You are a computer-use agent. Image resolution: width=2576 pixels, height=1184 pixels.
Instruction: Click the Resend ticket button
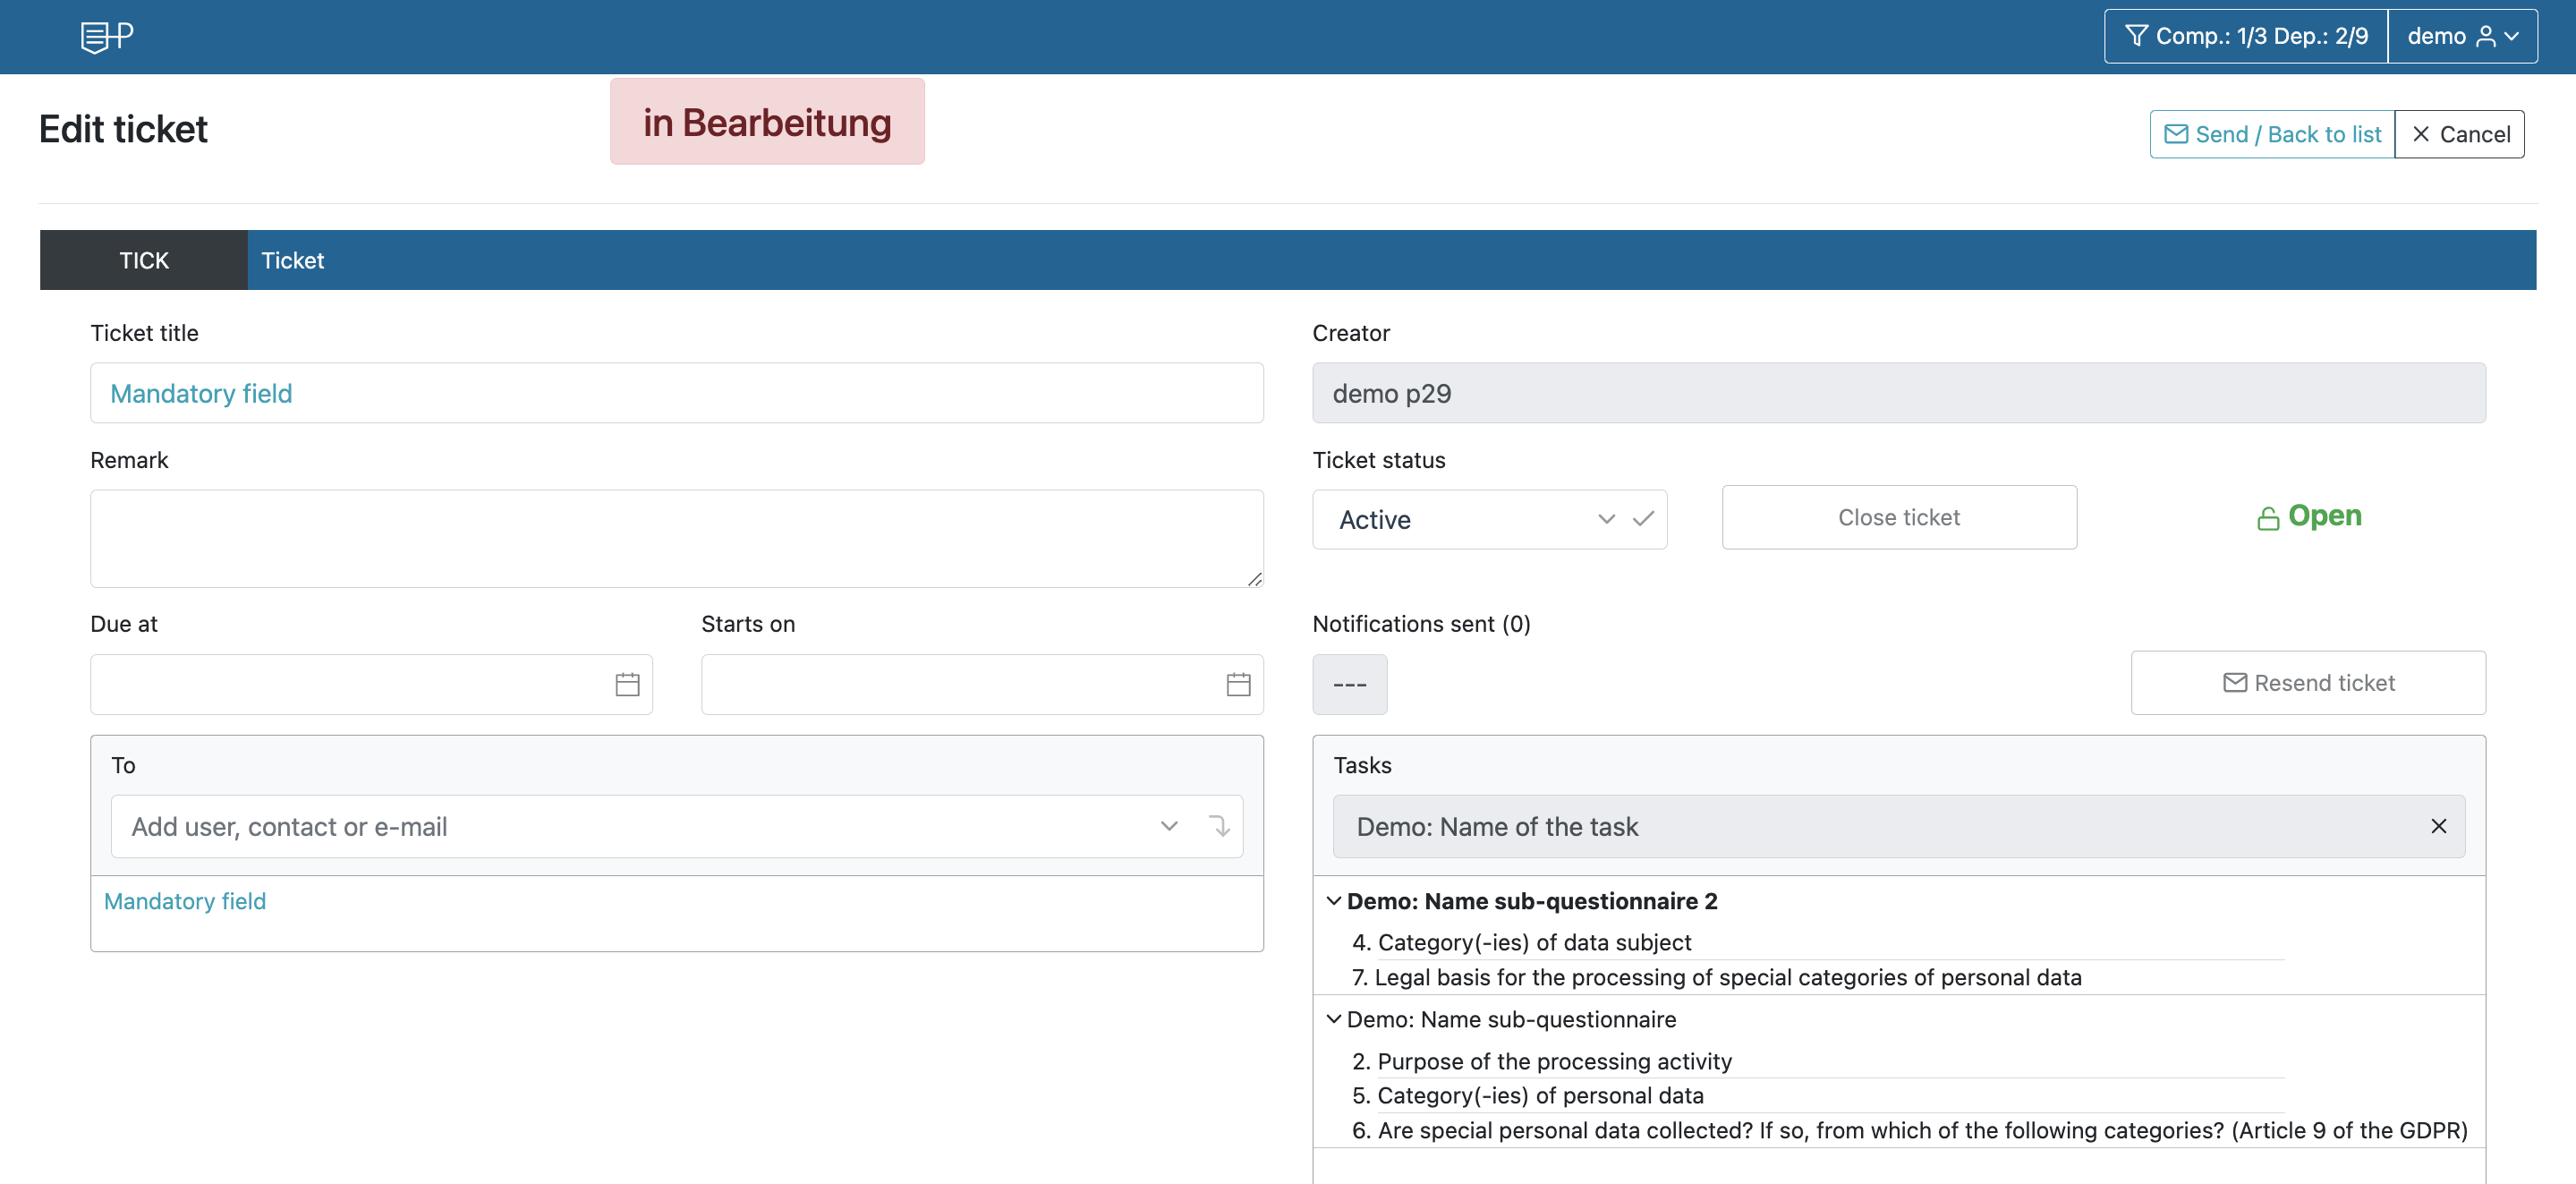(2308, 683)
